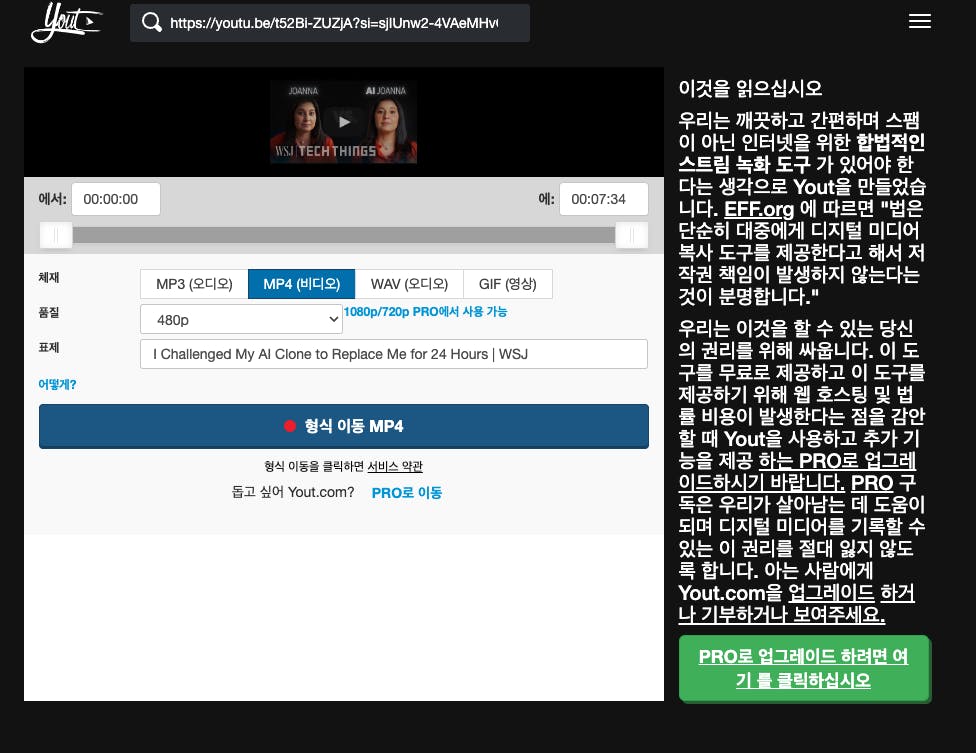The width and height of the screenshot is (976, 753).
Task: Select the WAV (오디오) format tab
Action: point(409,284)
